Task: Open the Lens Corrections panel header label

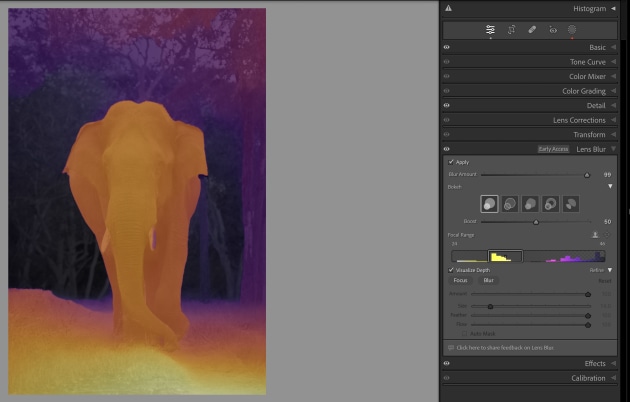Action: pyautogui.click(x=579, y=120)
